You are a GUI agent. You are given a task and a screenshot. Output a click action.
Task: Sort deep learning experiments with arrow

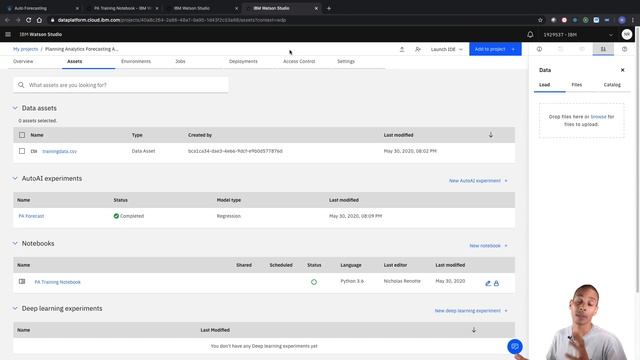tap(473, 330)
